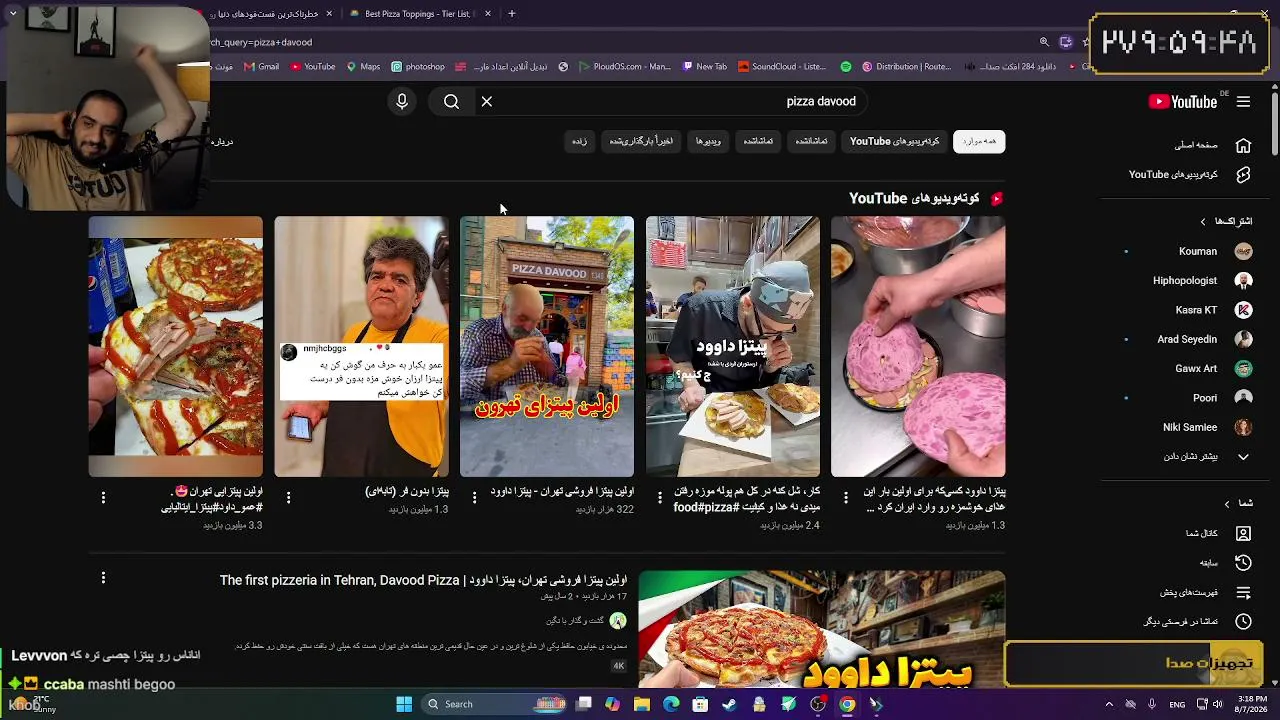Open the Shorts icon in sidebar
The width and height of the screenshot is (1280, 720).
1243,174
